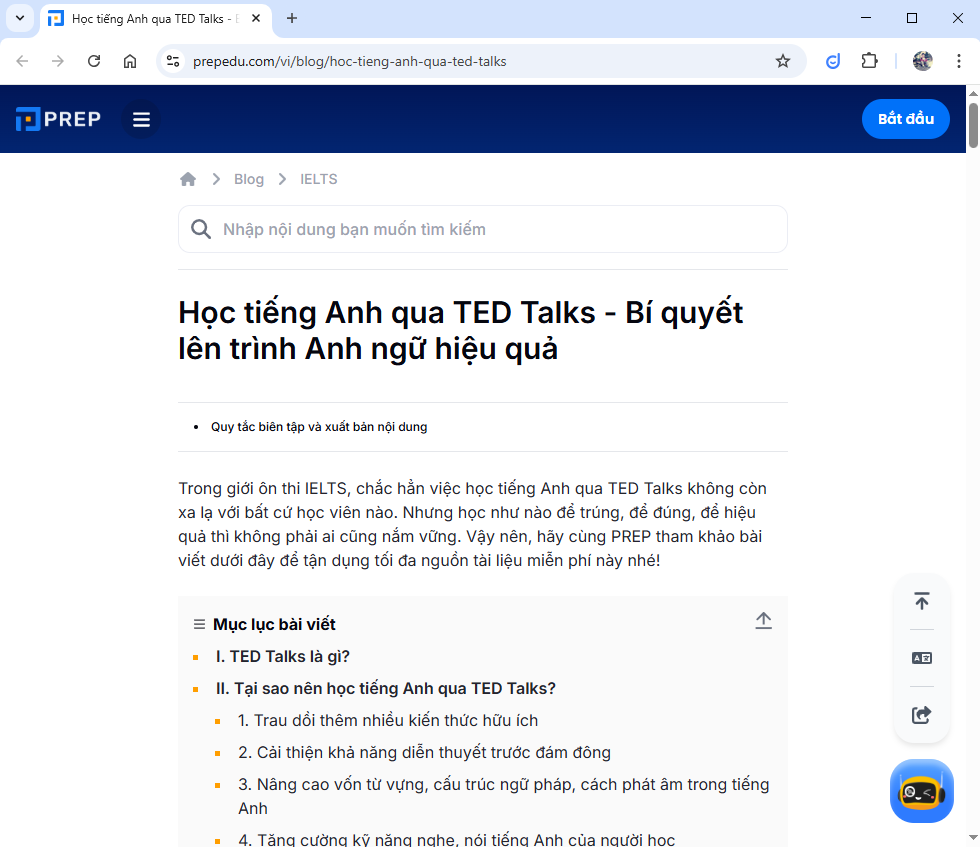Image resolution: width=980 pixels, height=847 pixels.
Task: Open item 3. Nâng cao vốn từ vựng
Action: coord(504,796)
